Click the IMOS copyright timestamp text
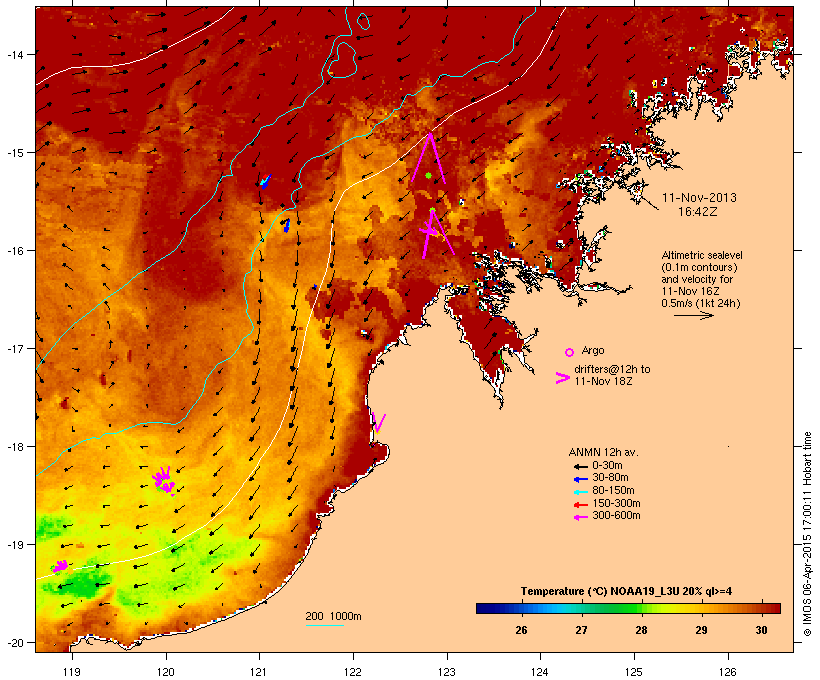 coord(807,534)
